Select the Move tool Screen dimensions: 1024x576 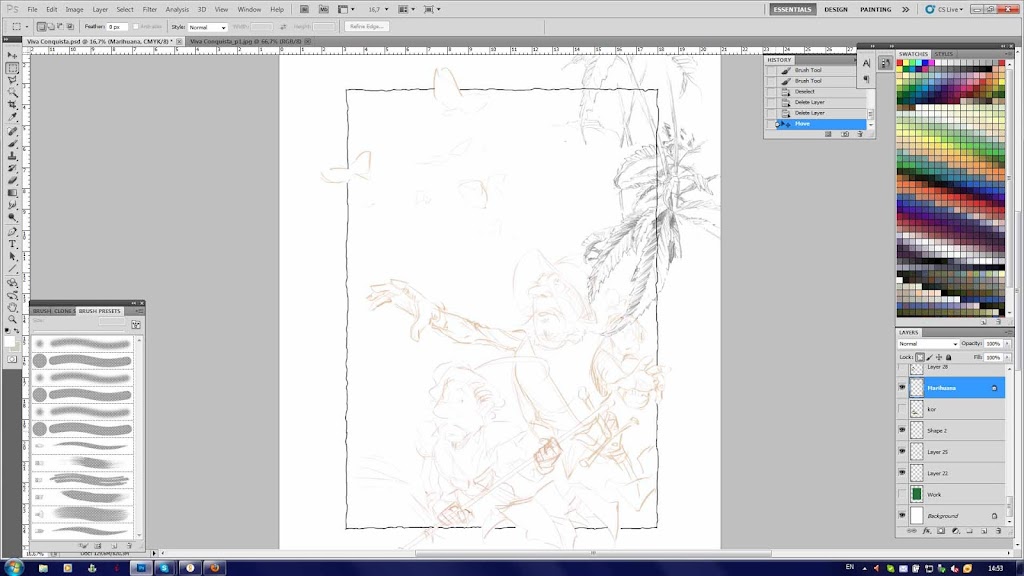coord(12,56)
